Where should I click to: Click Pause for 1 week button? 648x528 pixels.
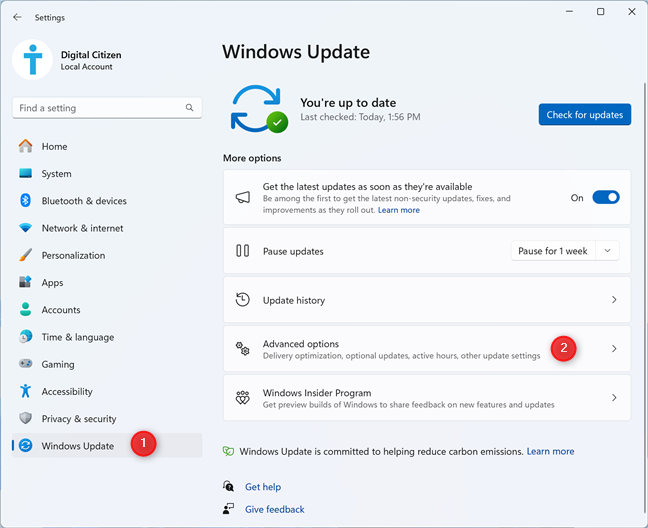[553, 251]
